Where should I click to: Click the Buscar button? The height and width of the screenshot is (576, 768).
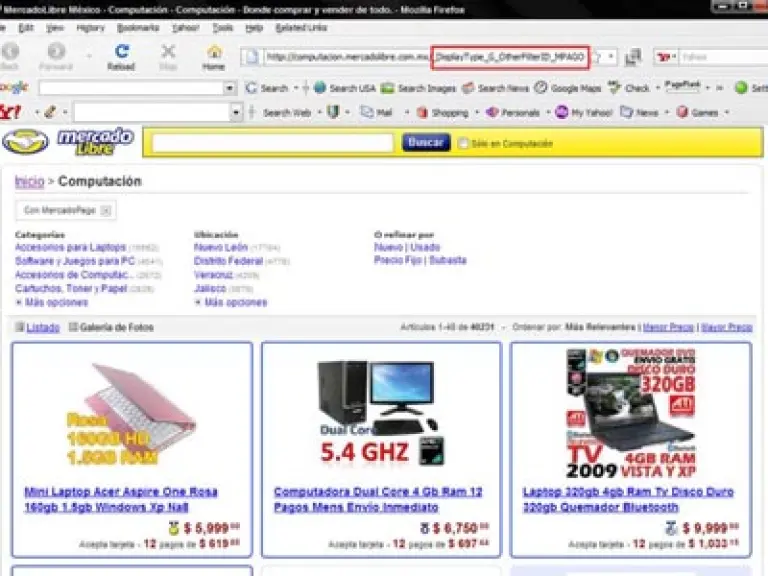click(x=426, y=143)
